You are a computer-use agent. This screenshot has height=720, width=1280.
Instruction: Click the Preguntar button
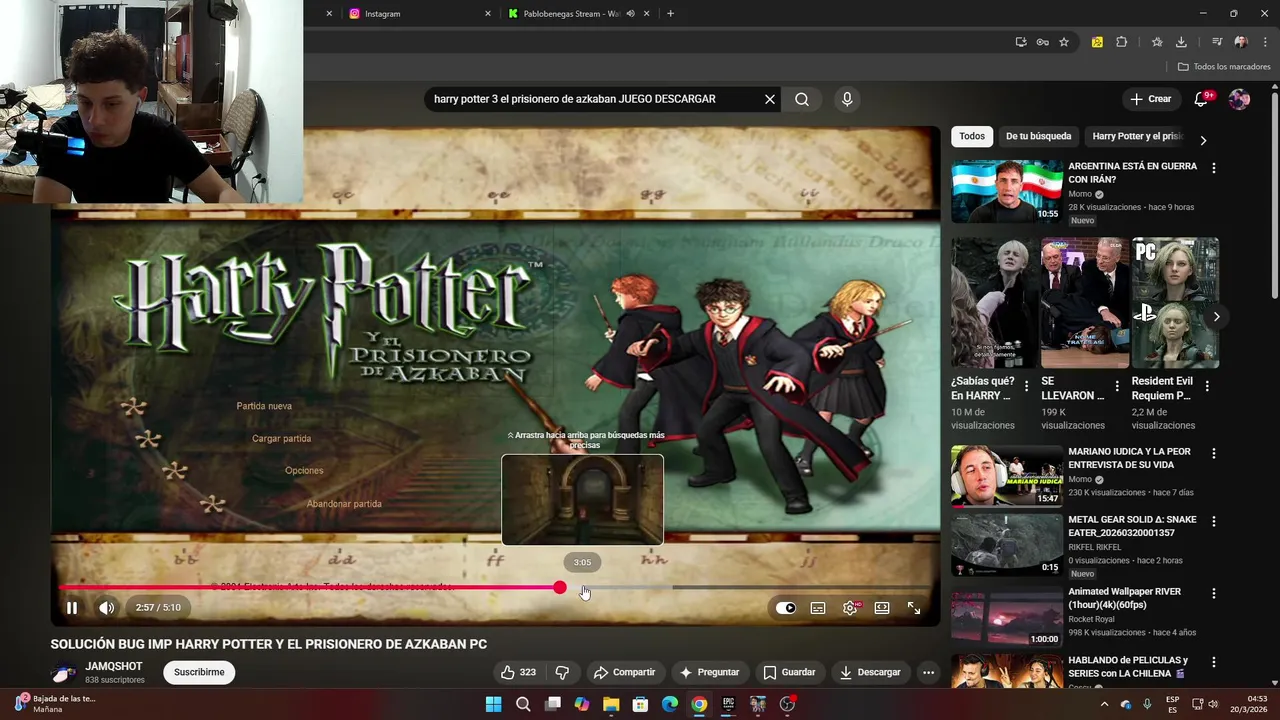(x=709, y=672)
